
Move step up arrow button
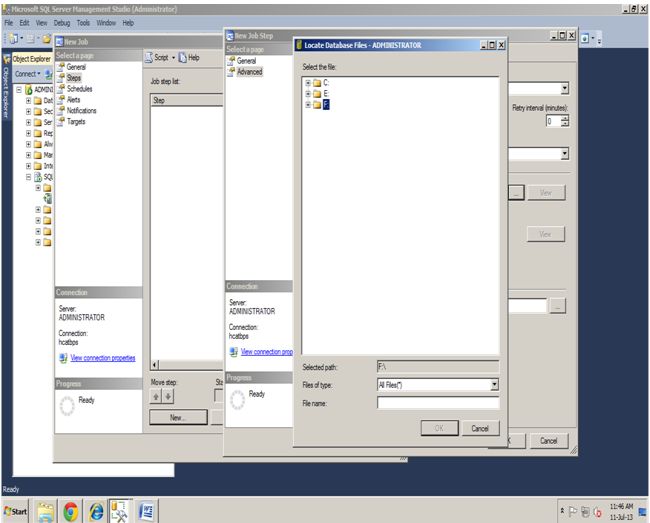[156, 397]
